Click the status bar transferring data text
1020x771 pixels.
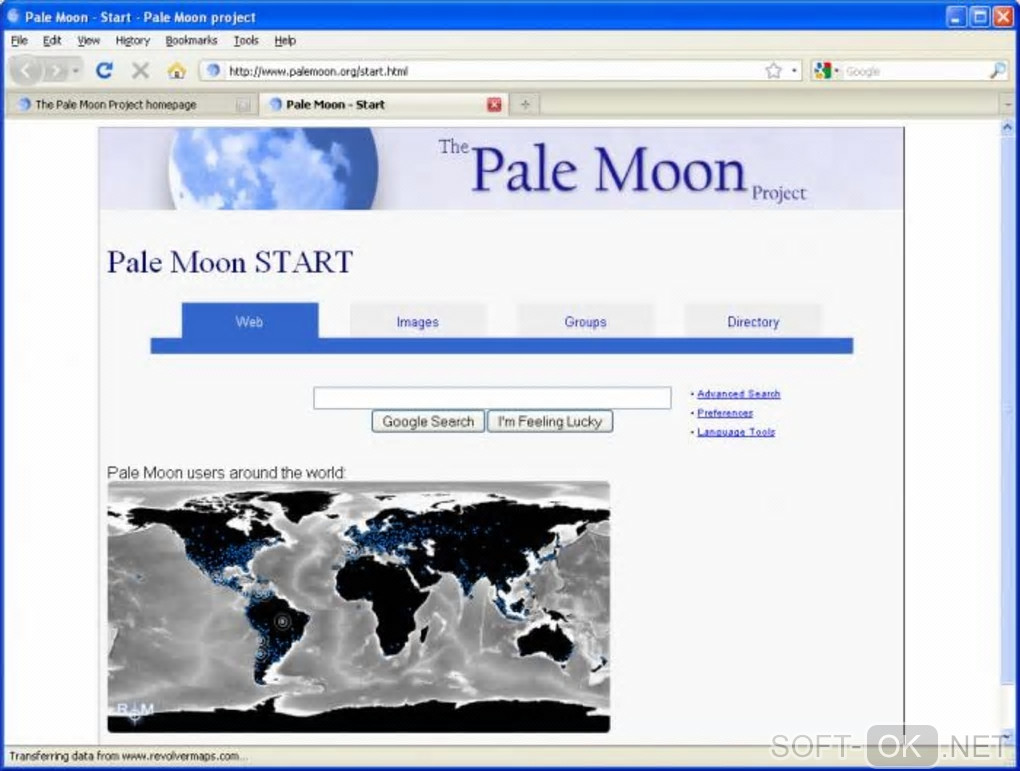[x=128, y=756]
